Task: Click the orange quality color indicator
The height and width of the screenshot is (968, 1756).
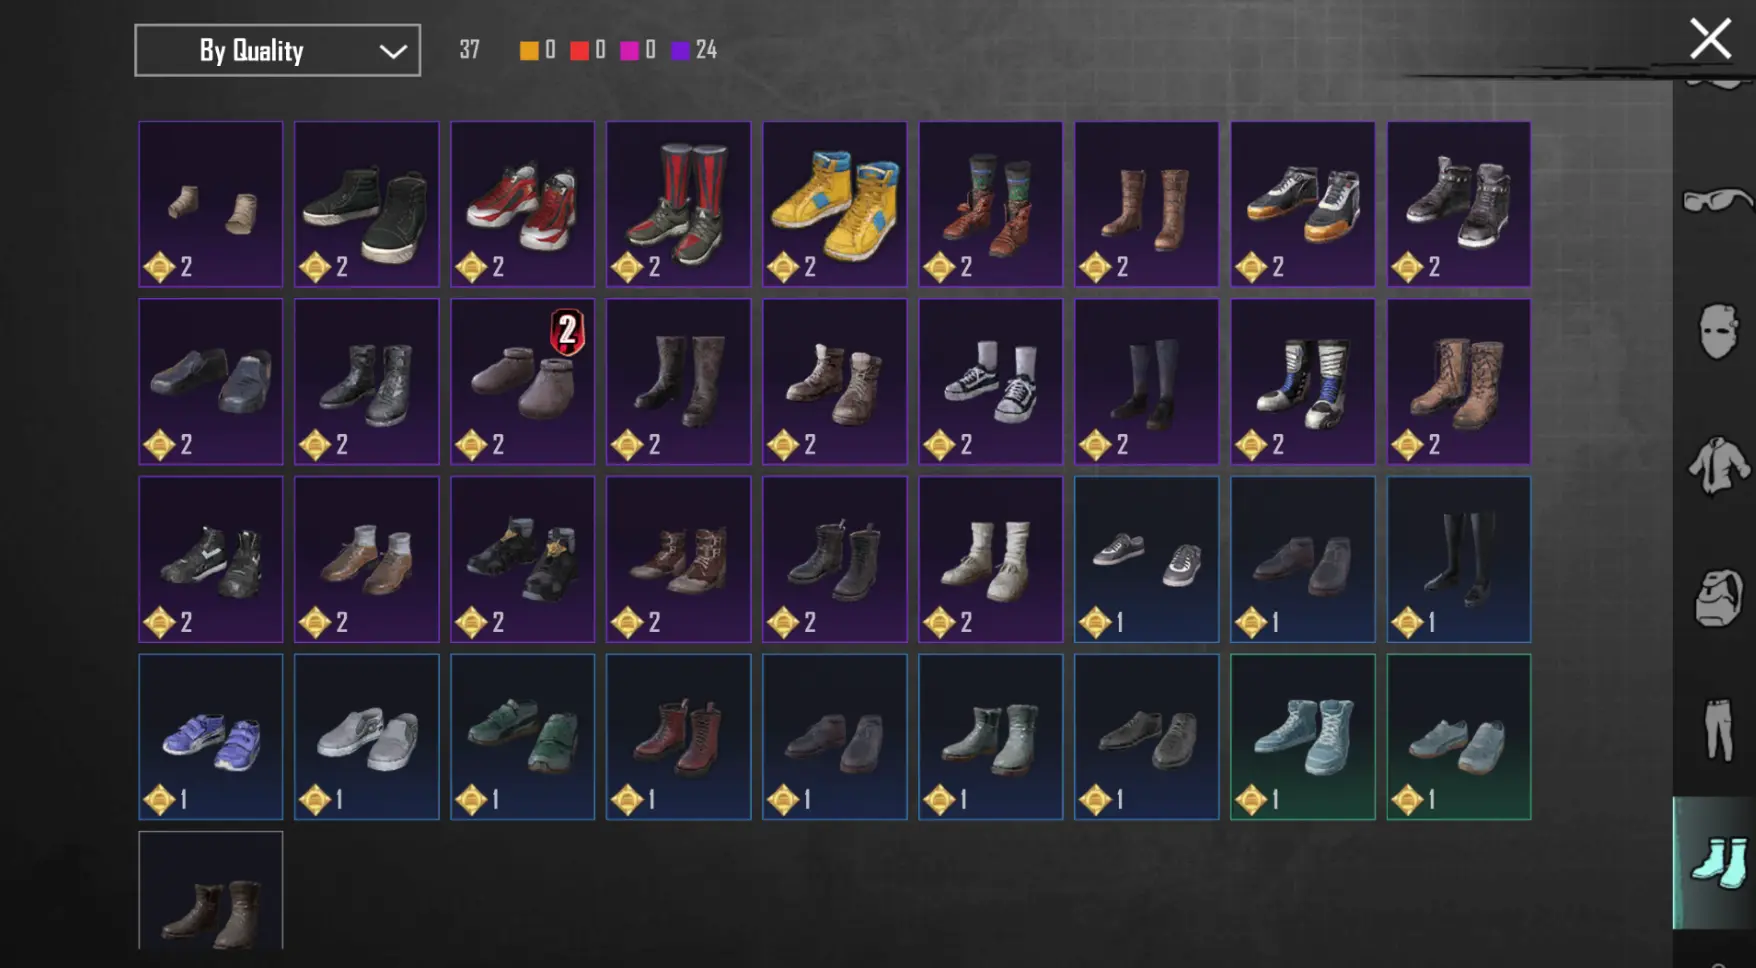Action: [529, 50]
